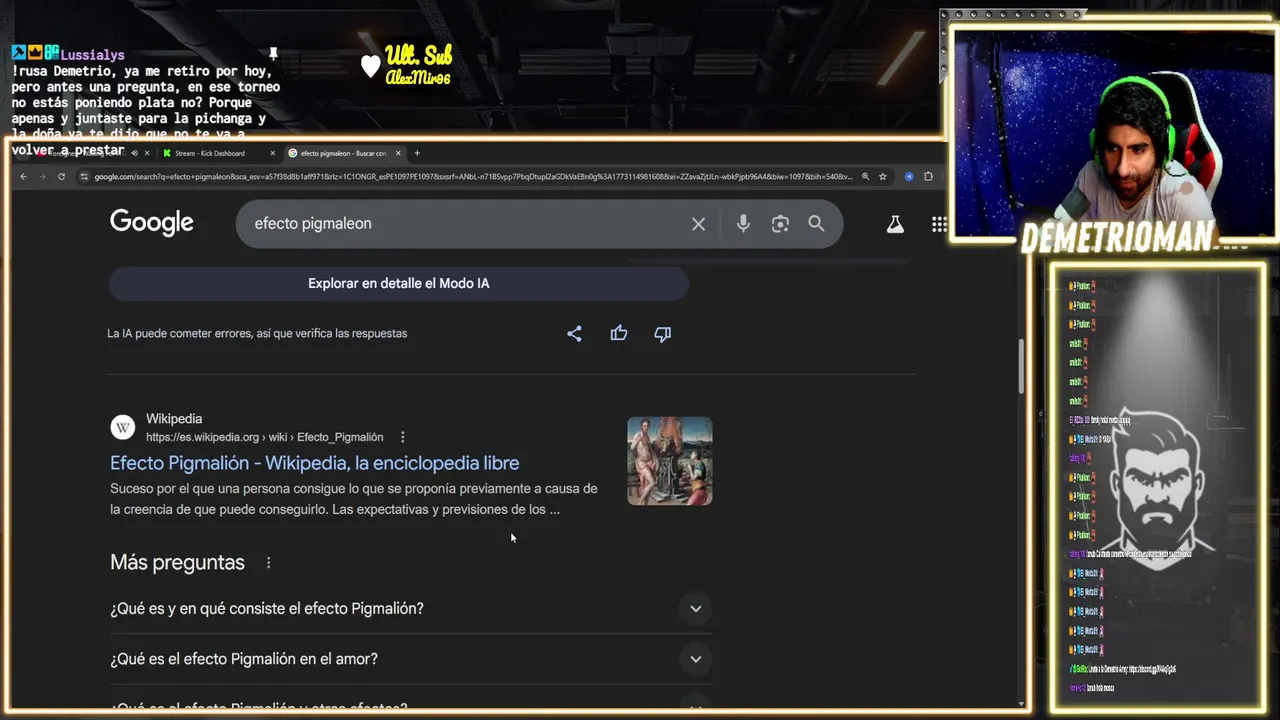Share the AI answer with share icon
This screenshot has width=1280, height=720.
click(x=574, y=334)
